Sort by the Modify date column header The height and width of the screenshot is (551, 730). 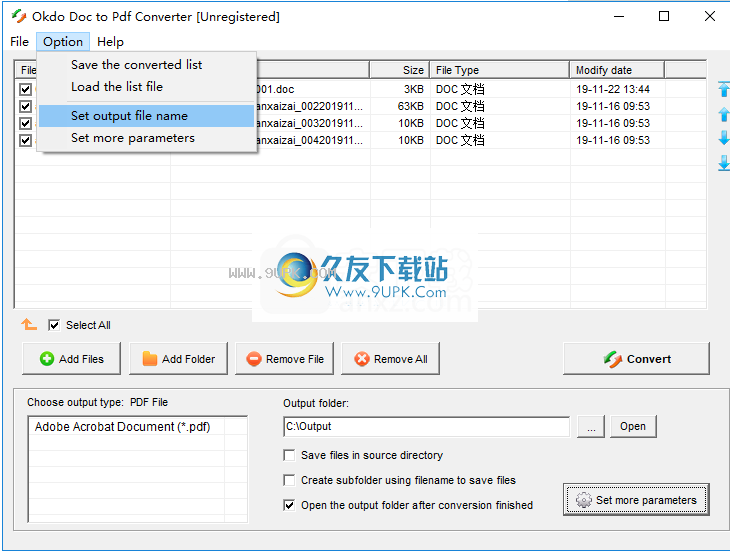coord(617,70)
